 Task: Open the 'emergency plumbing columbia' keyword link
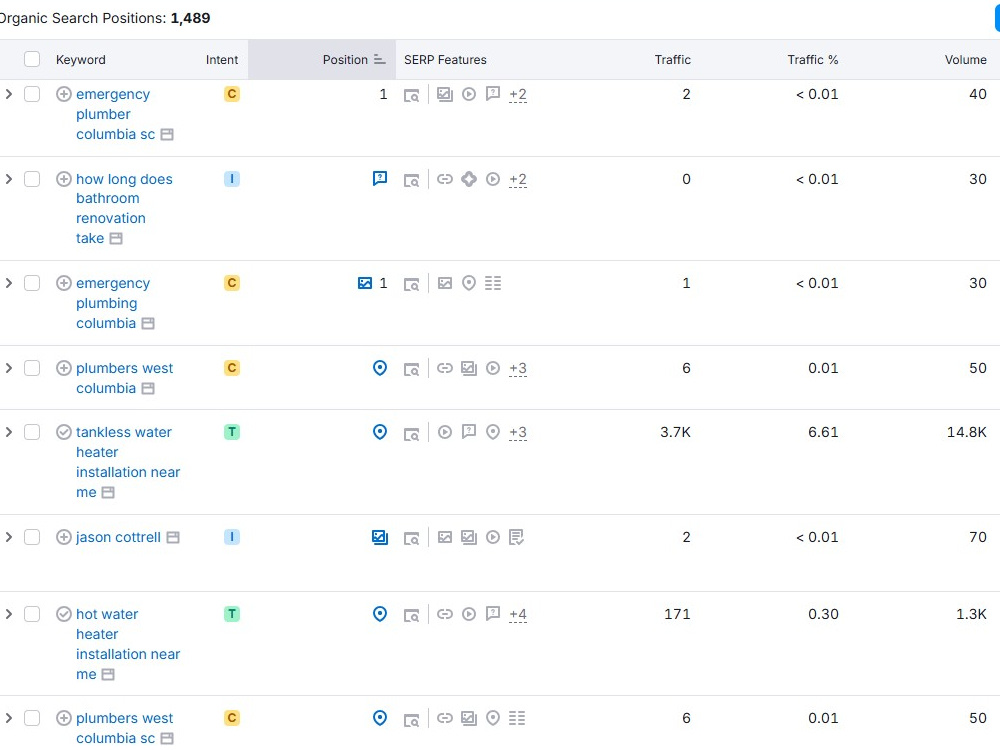(113, 303)
